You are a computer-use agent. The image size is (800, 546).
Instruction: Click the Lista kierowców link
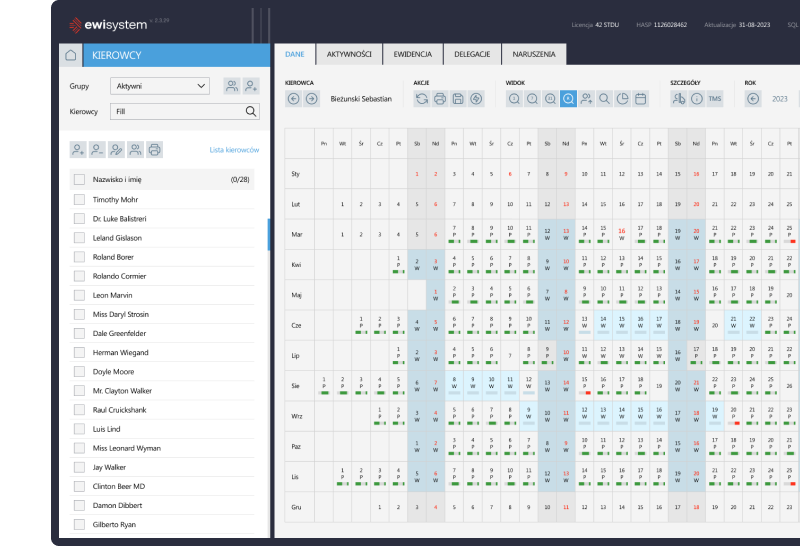tap(234, 150)
